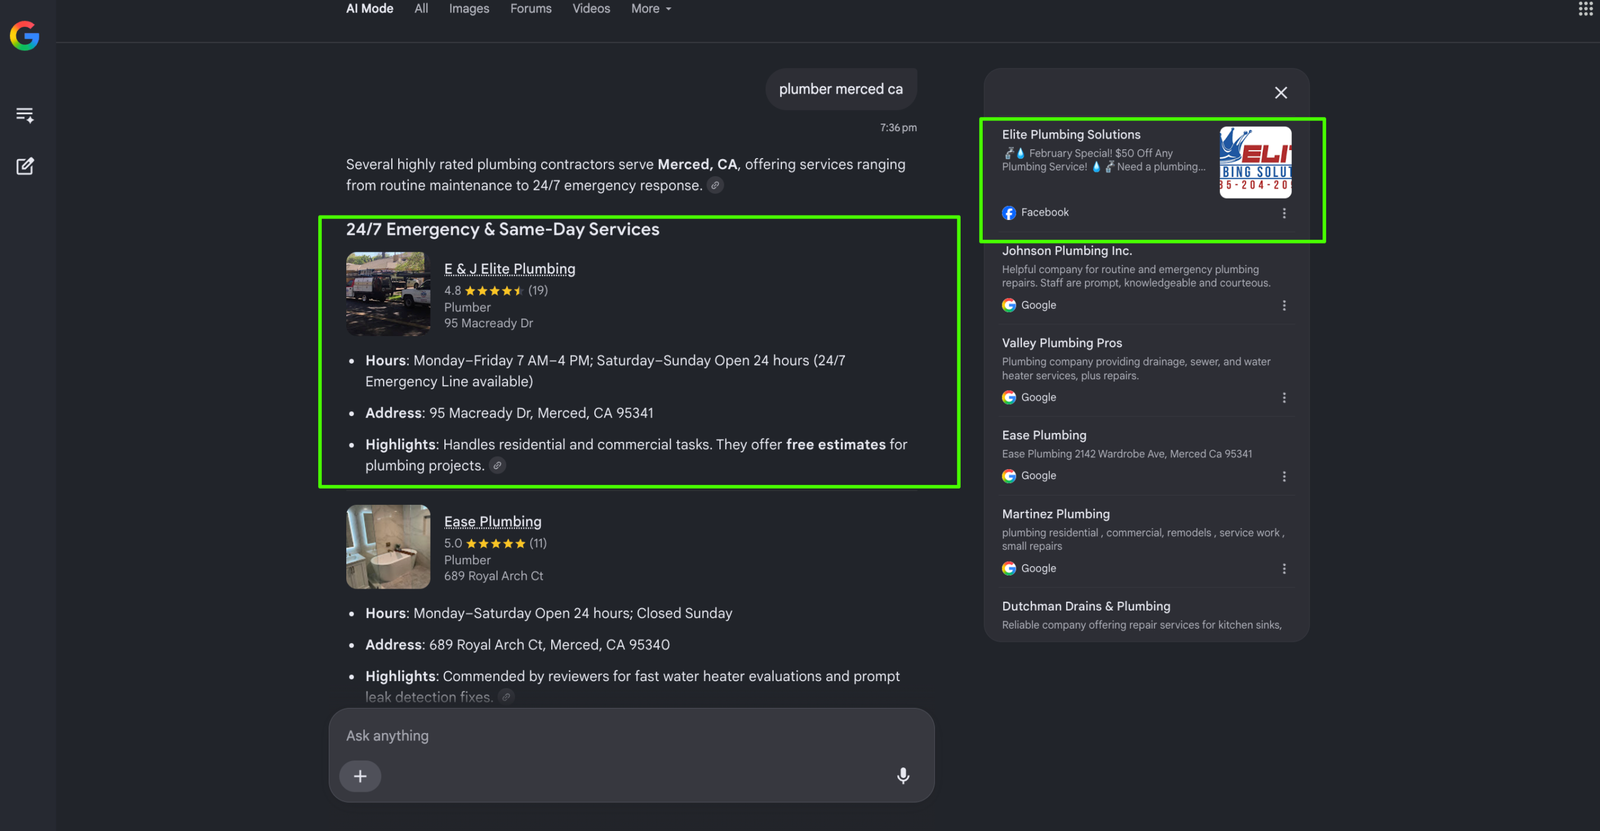Click Facebook icon under Elite Plumbing Solutions

[x=1009, y=213]
